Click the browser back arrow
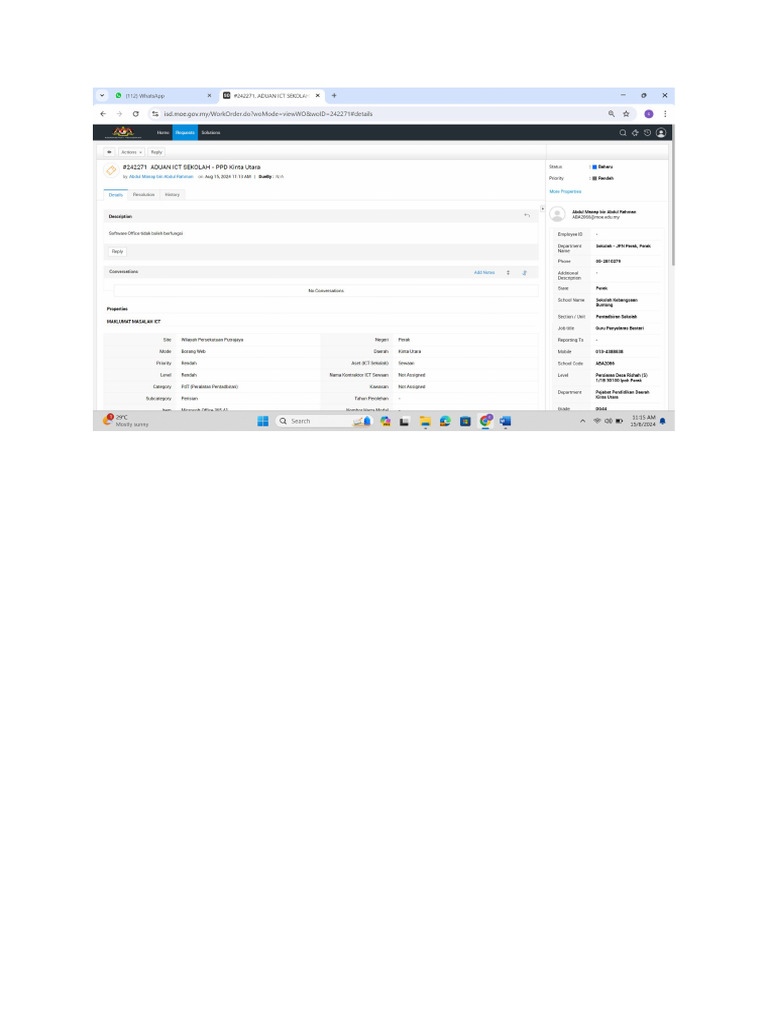The image size is (768, 1024). [103, 114]
